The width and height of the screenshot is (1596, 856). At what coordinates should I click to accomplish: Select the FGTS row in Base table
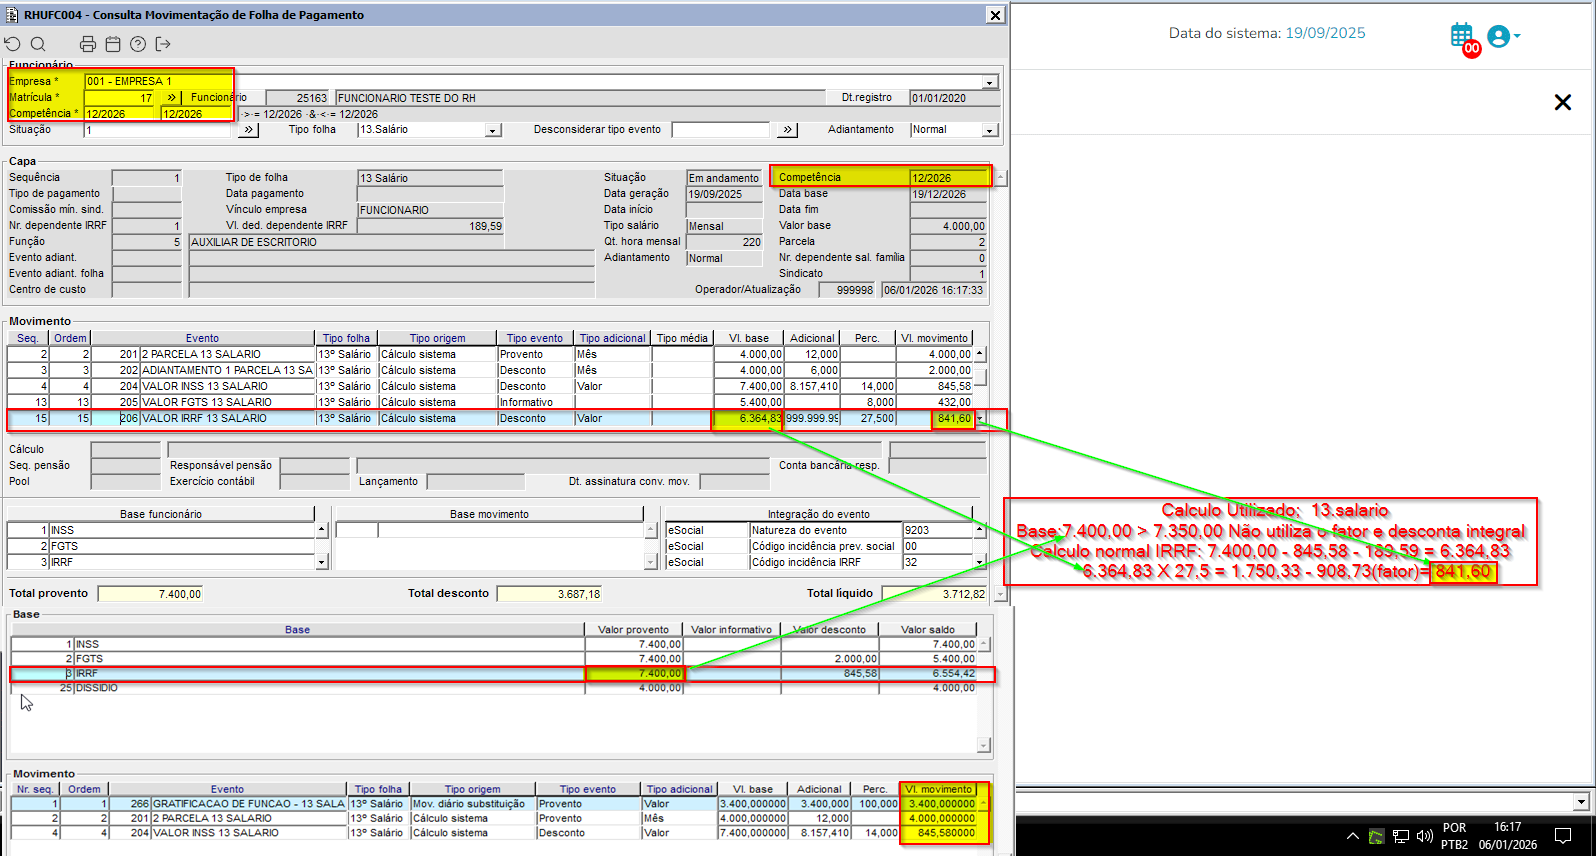[494, 659]
